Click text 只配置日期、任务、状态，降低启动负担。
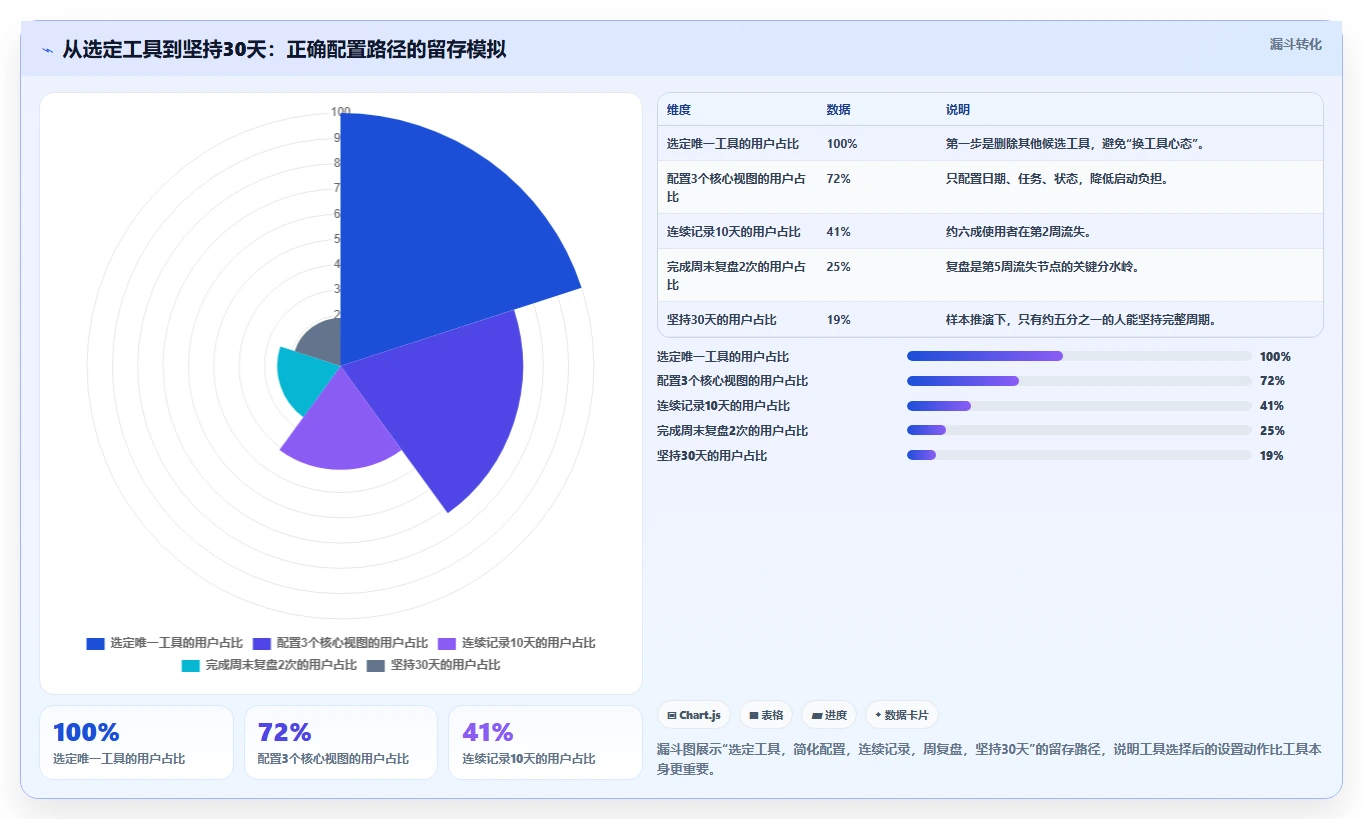 coord(1057,179)
